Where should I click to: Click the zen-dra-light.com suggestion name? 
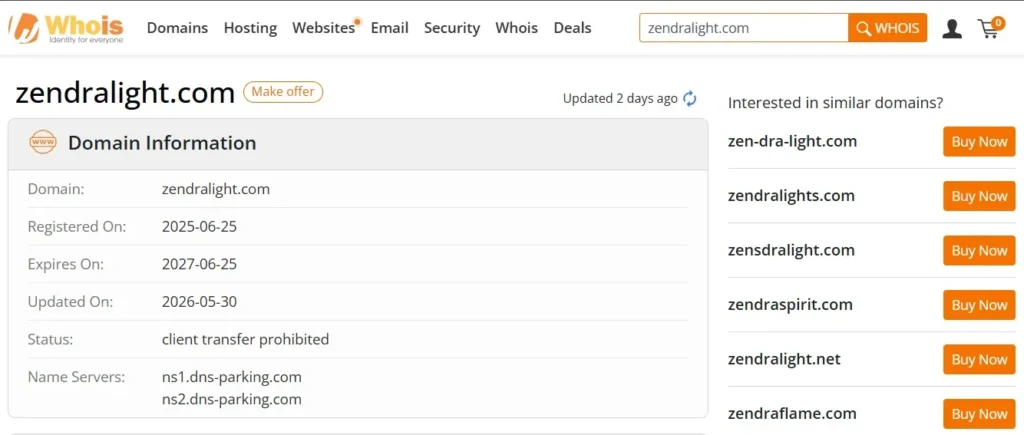click(x=792, y=141)
